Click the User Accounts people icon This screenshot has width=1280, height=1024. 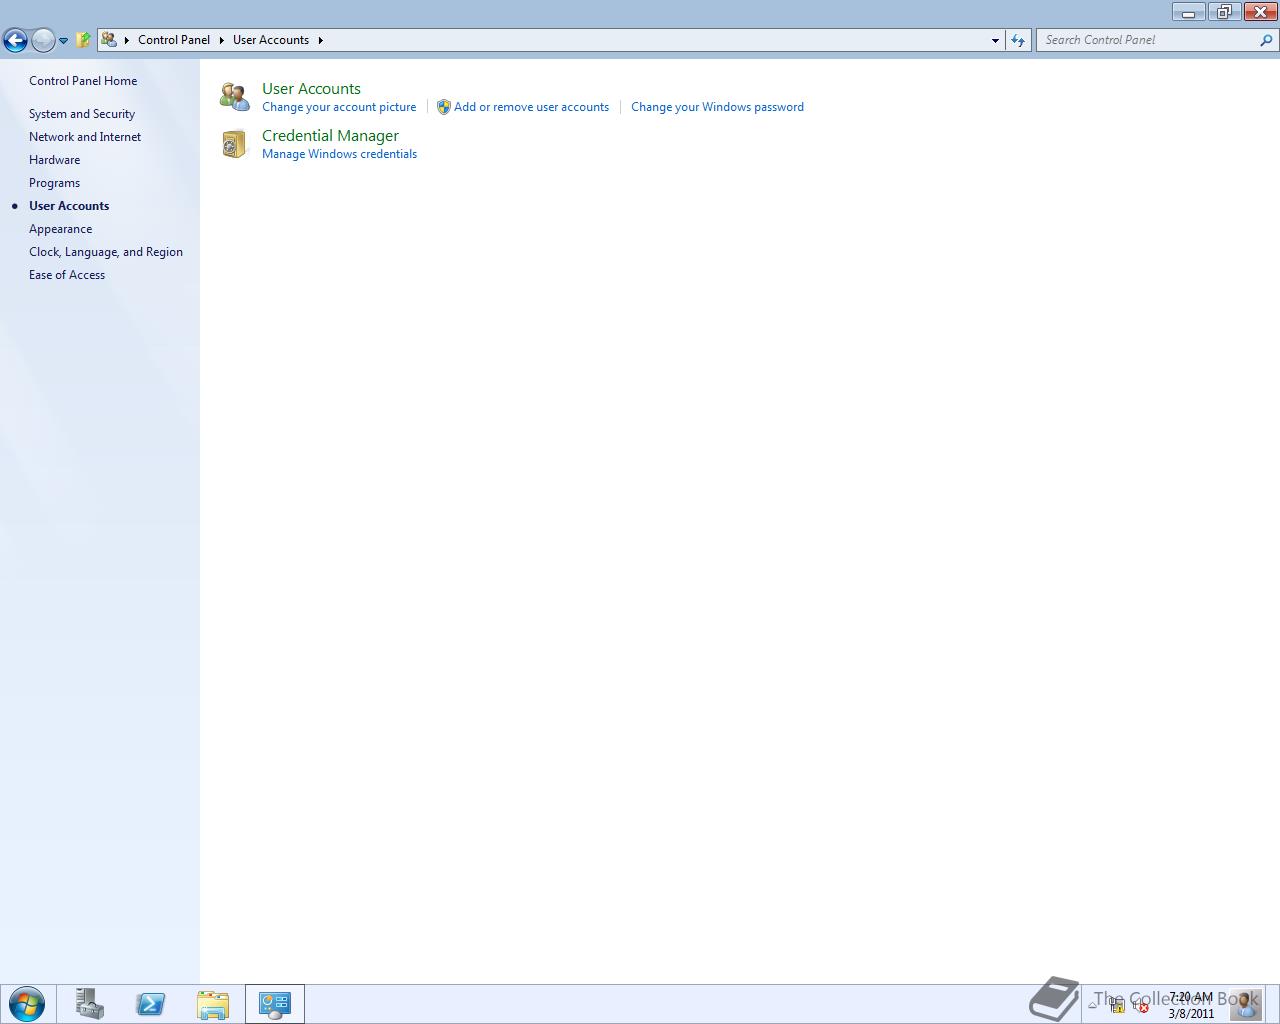click(235, 97)
